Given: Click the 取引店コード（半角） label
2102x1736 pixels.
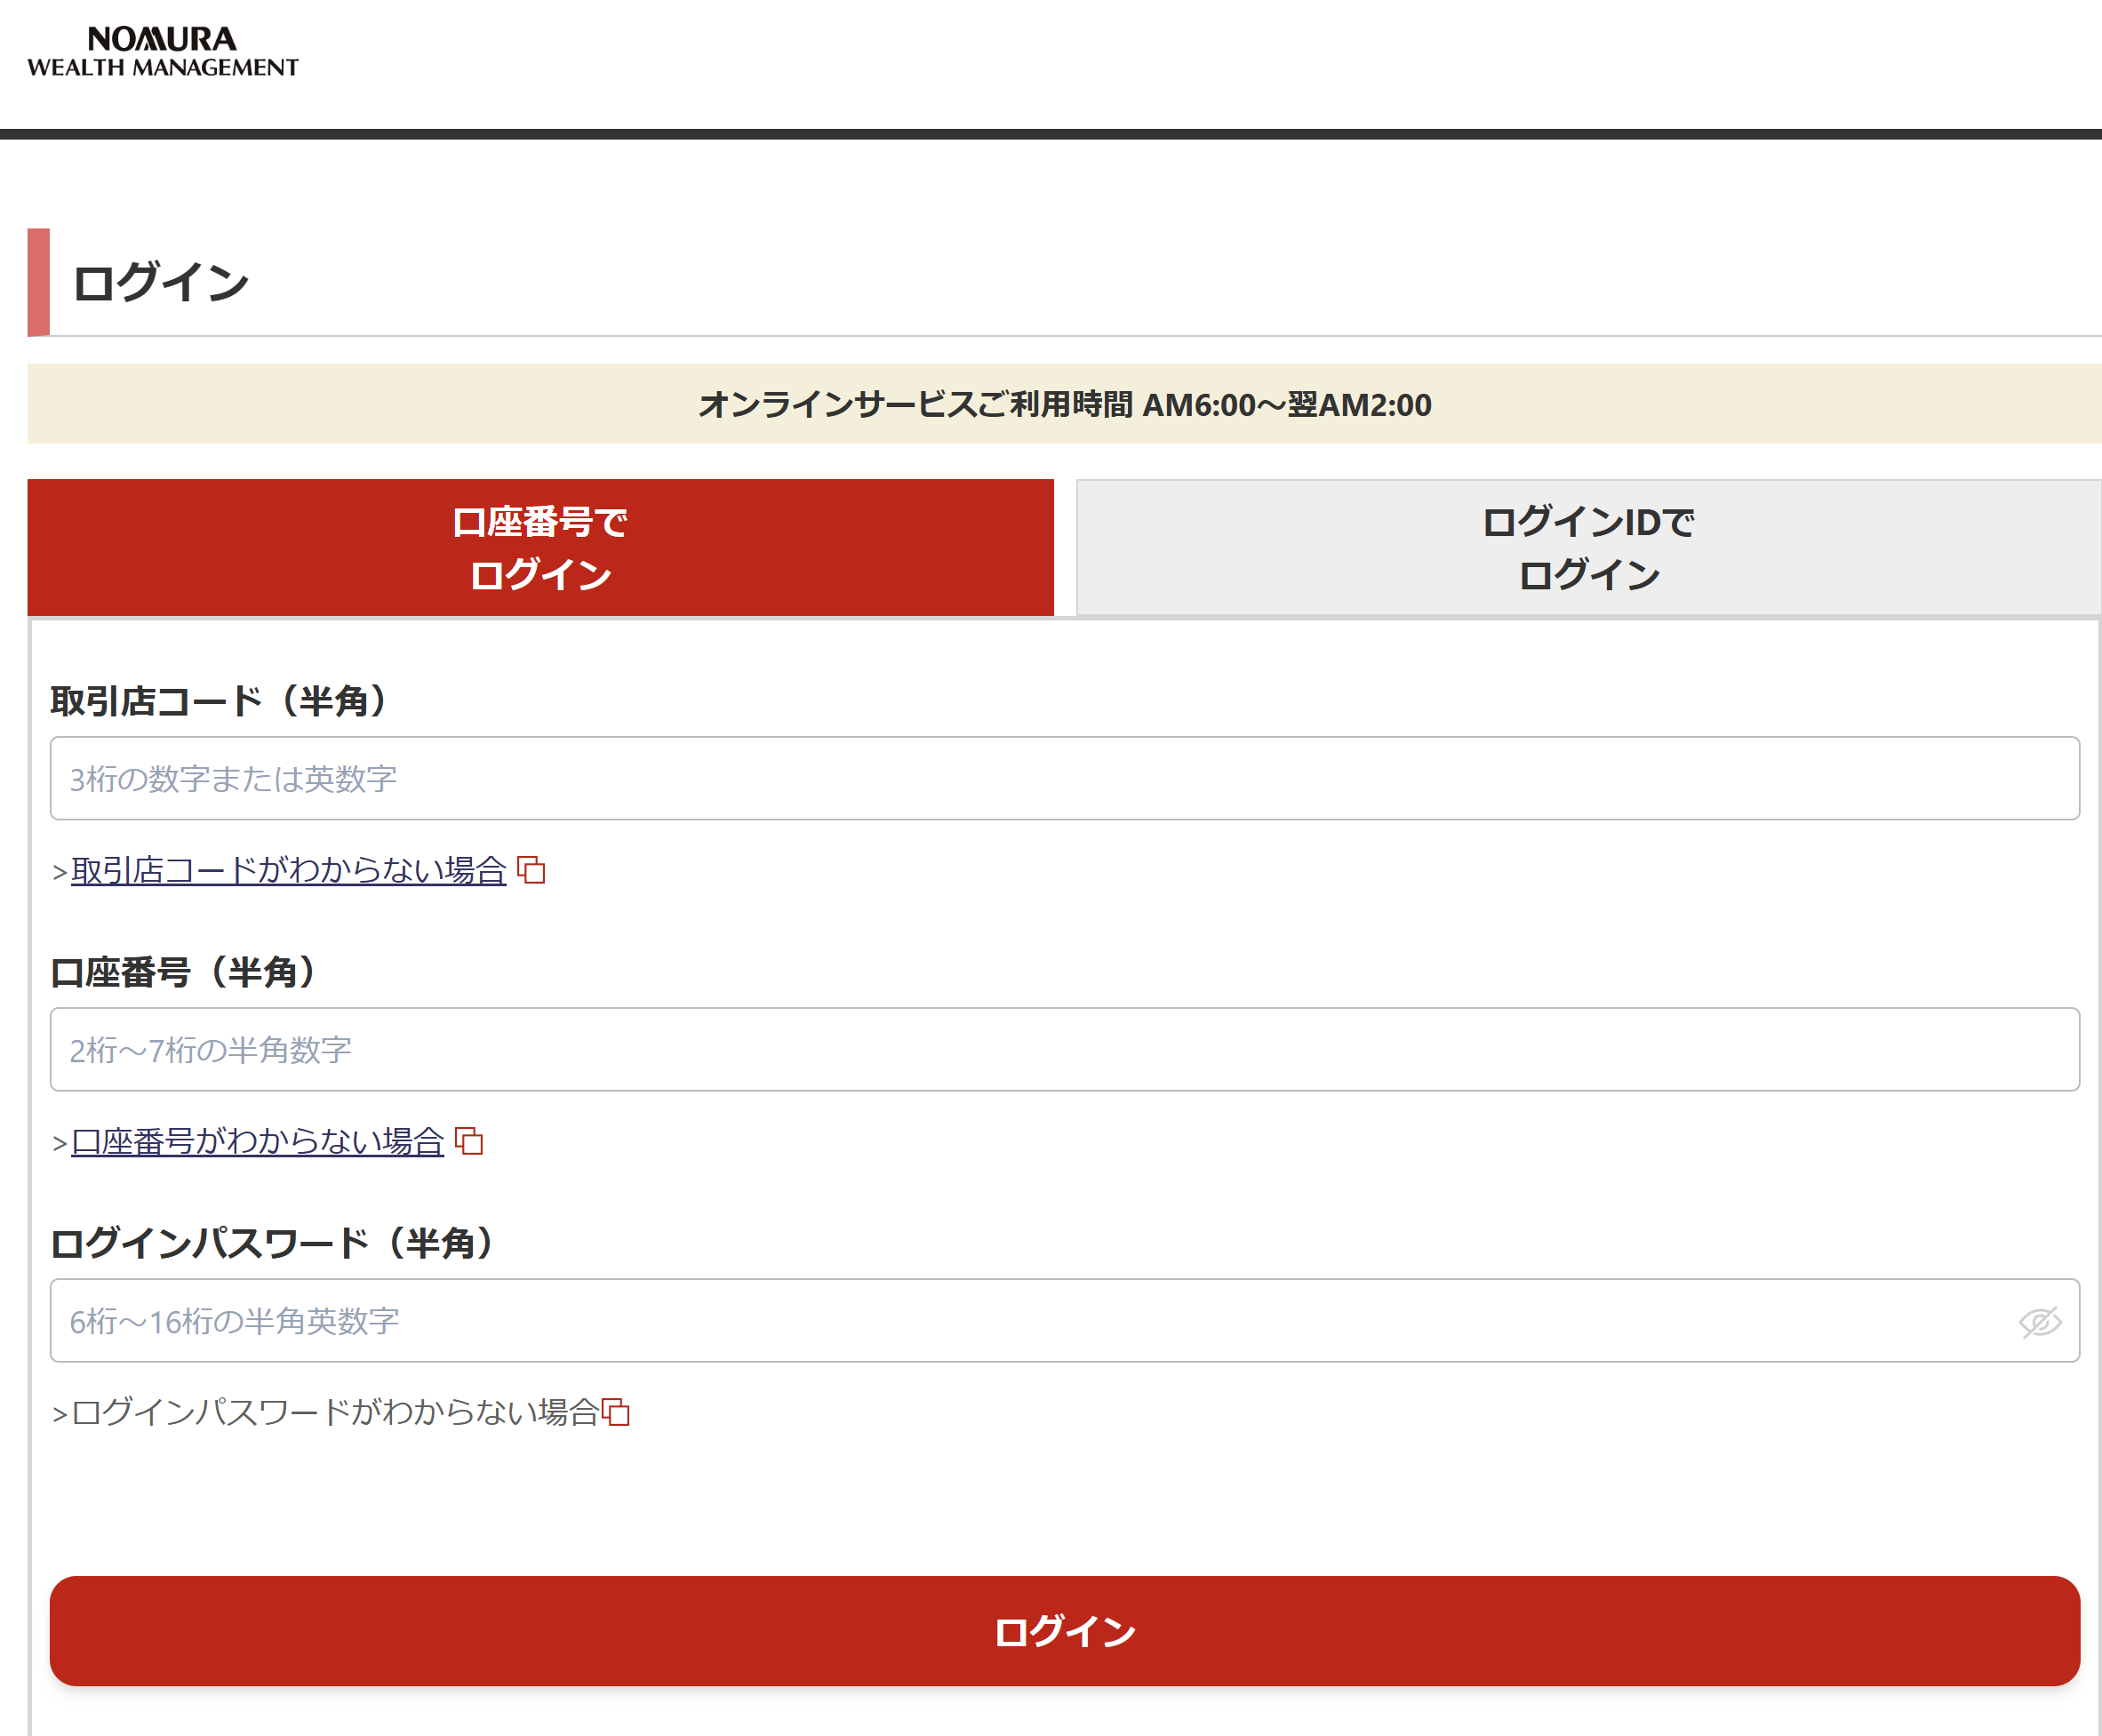Looking at the screenshot, I should tap(219, 701).
